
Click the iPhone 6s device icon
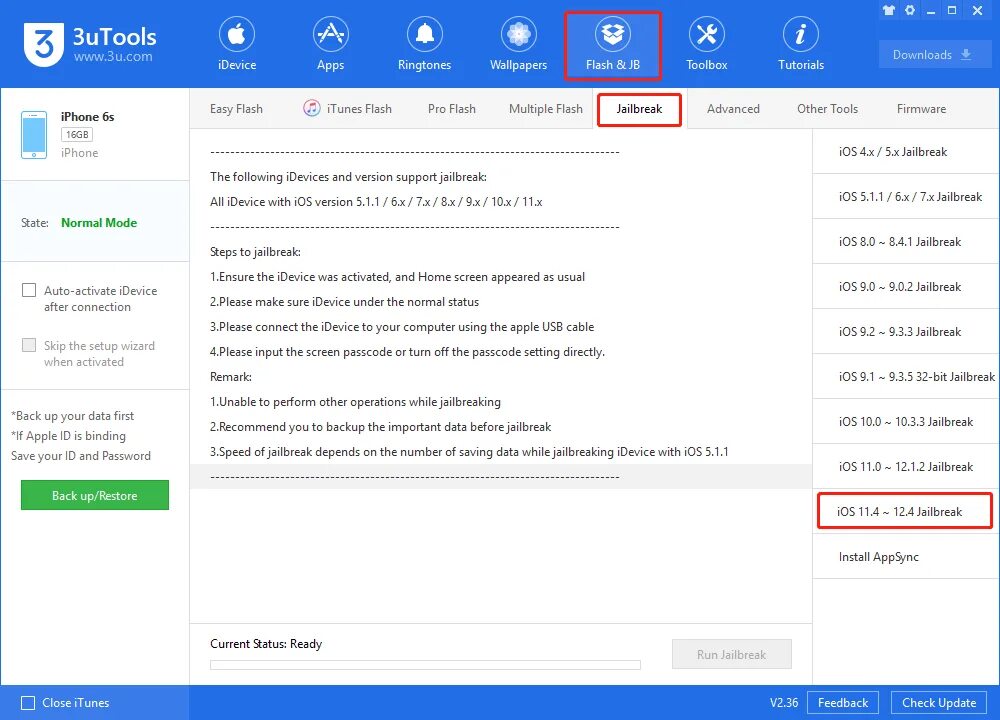click(x=34, y=135)
